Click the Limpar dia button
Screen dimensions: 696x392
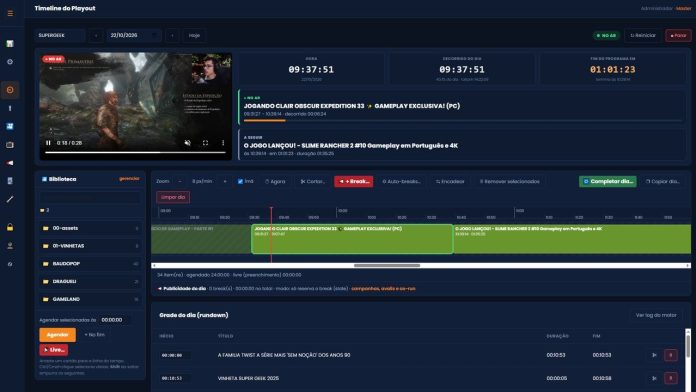173,197
